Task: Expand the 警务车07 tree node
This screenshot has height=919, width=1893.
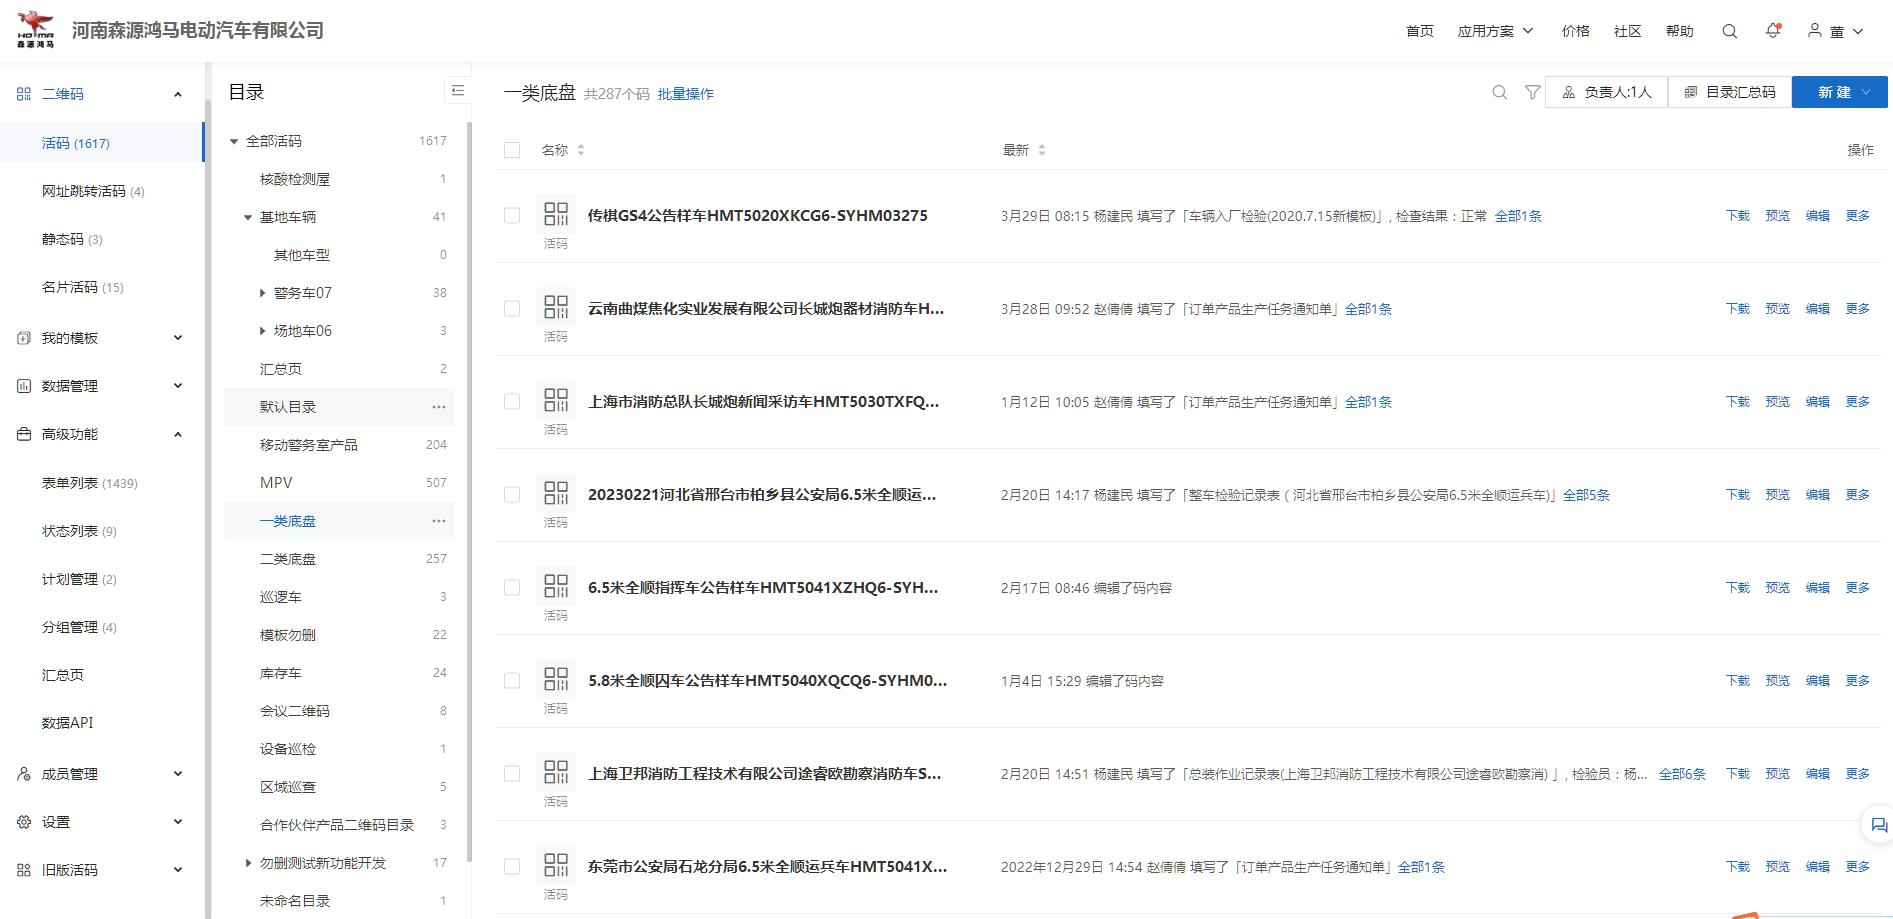Action: pyautogui.click(x=263, y=292)
